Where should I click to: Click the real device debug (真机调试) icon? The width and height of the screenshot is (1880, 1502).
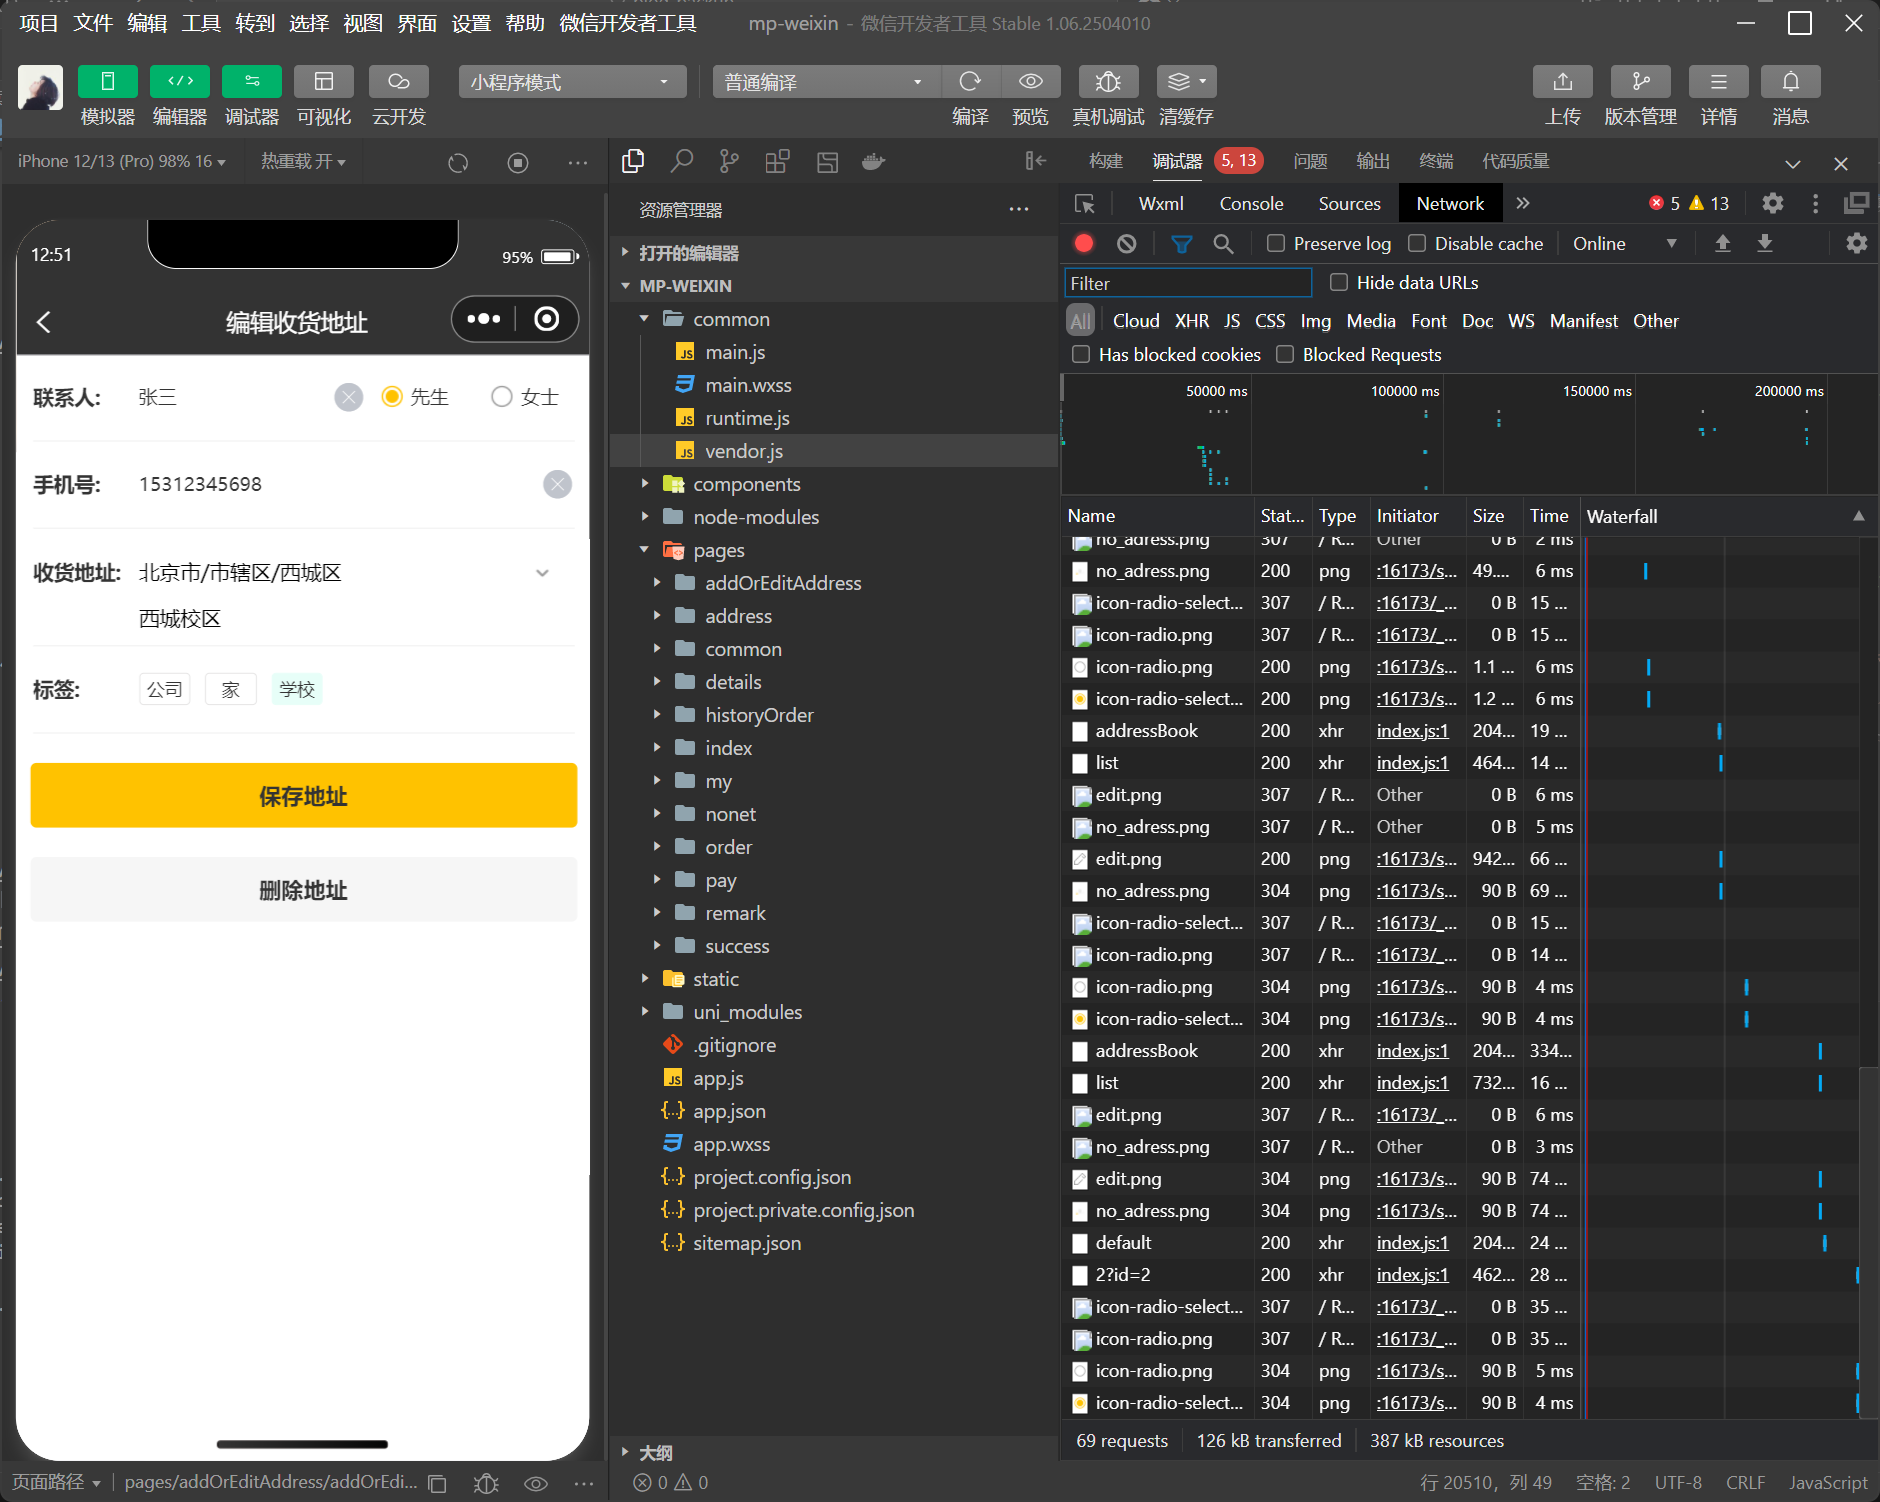point(1107,82)
